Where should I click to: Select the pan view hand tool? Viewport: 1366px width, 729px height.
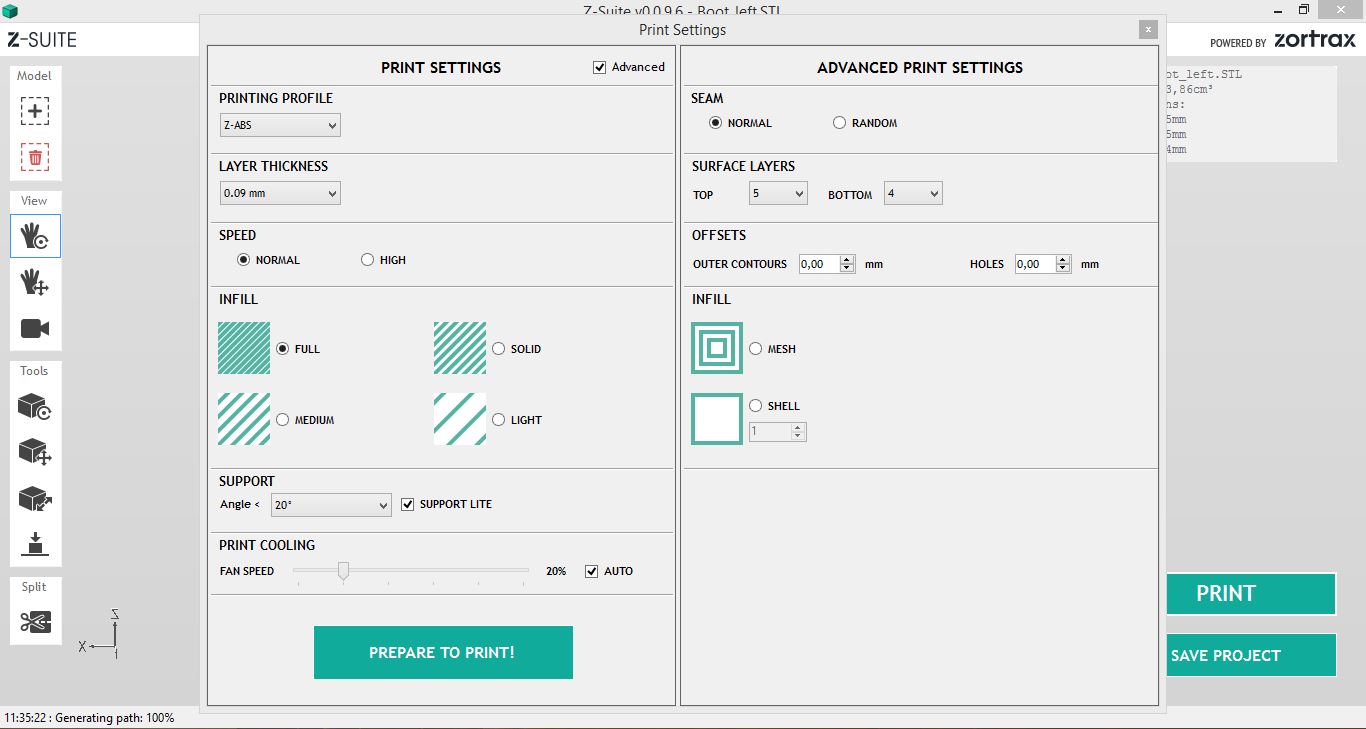[35, 282]
